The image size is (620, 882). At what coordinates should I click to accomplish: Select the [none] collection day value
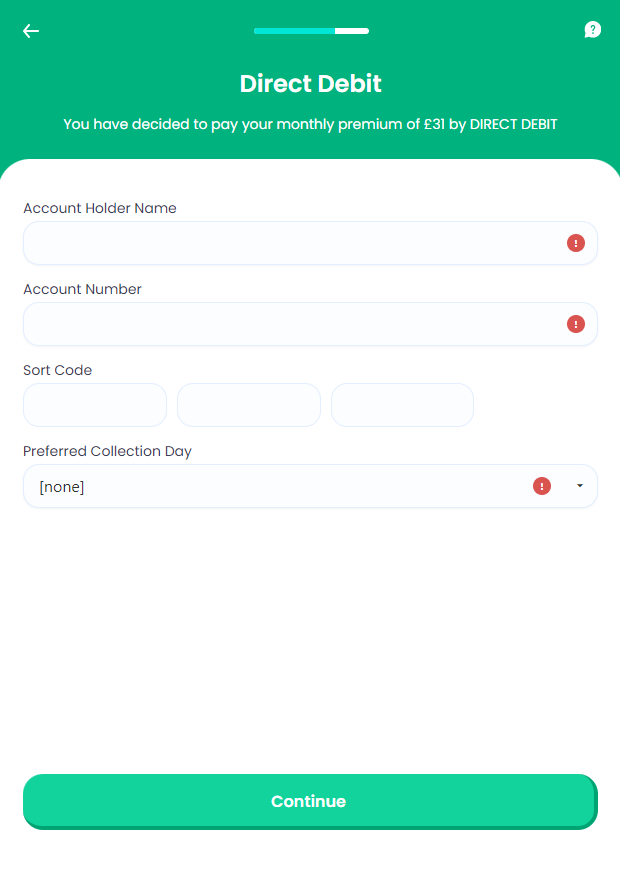tap(62, 487)
